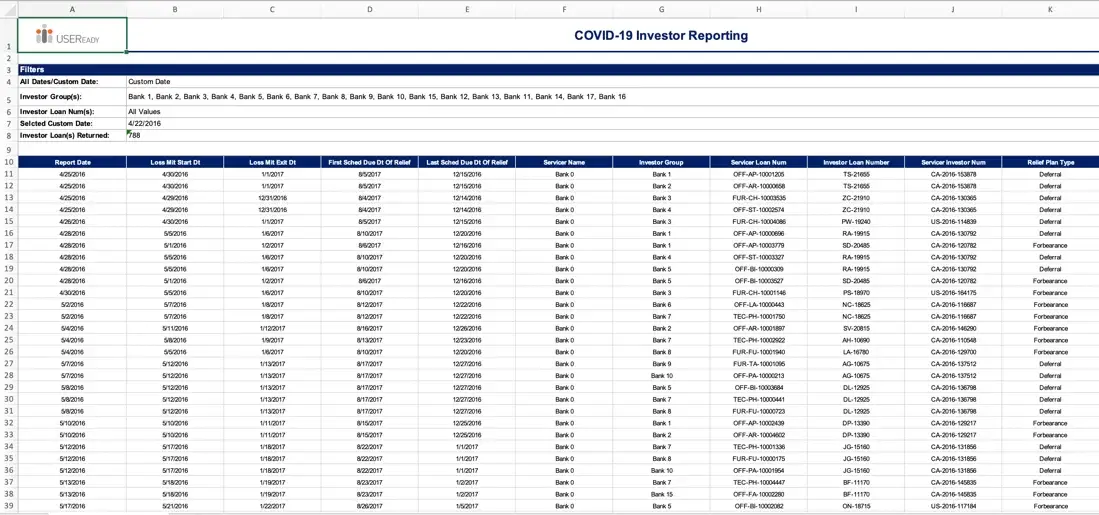Click the '788' loans returned value
The width and height of the screenshot is (1099, 515).
click(x=134, y=135)
